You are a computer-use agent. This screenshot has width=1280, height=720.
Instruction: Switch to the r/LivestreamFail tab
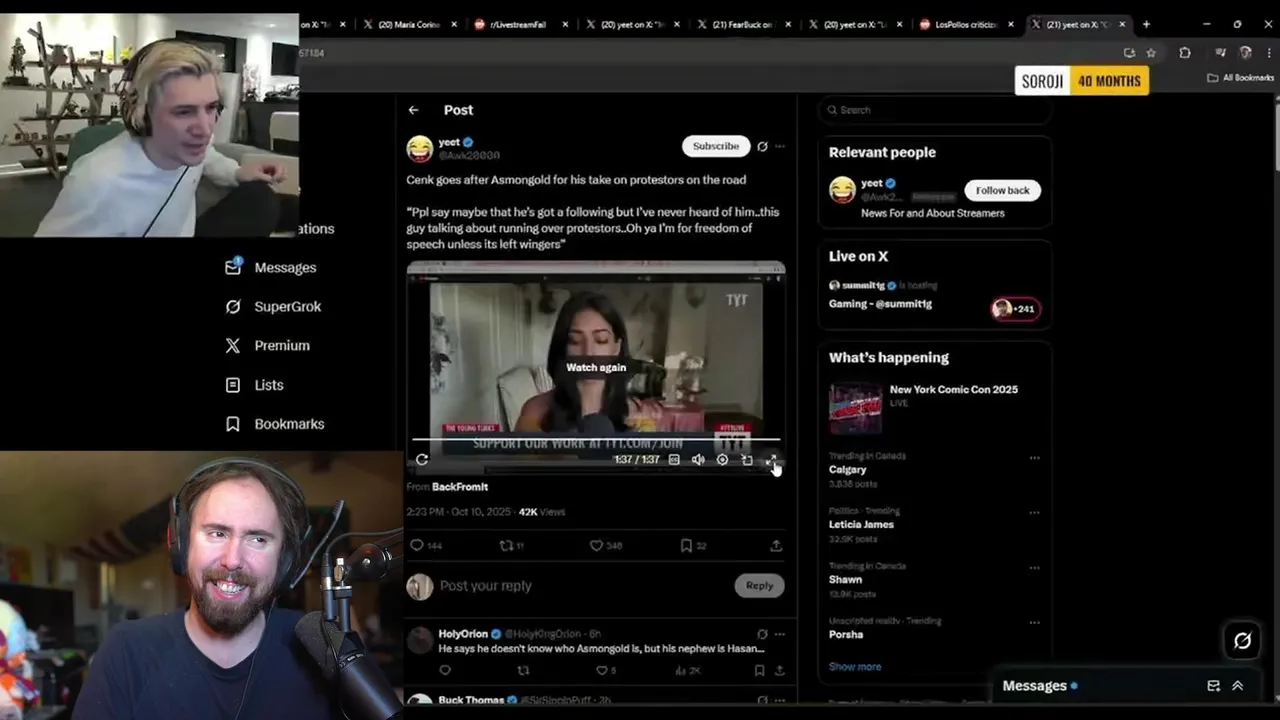(x=516, y=24)
